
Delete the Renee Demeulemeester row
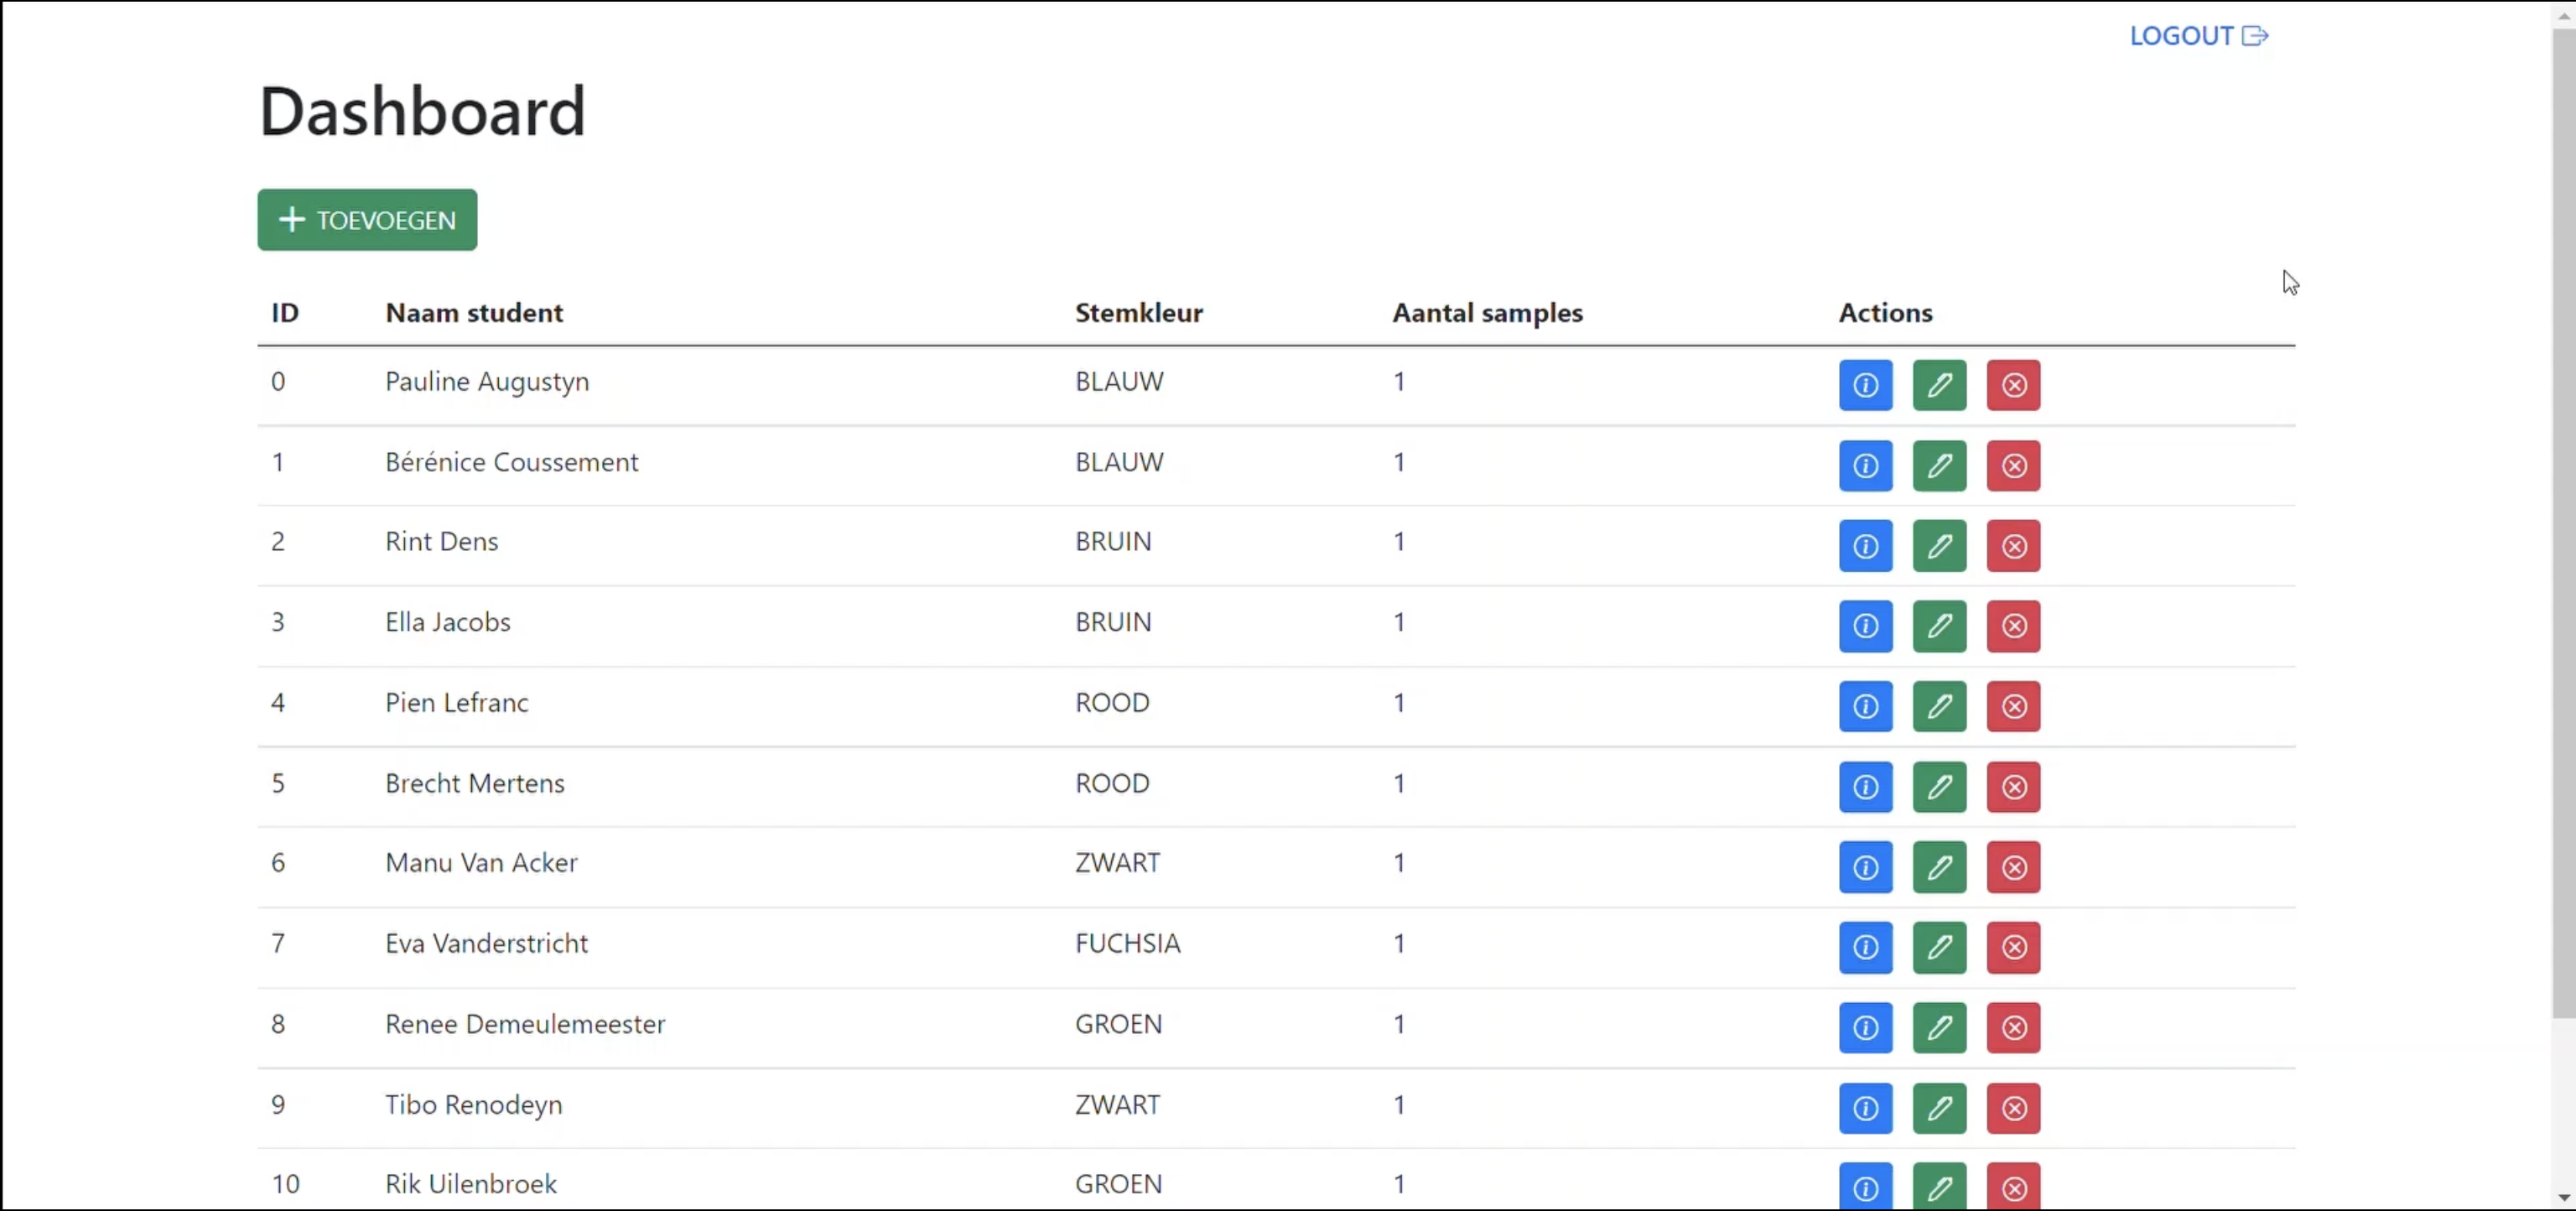2013,1028
